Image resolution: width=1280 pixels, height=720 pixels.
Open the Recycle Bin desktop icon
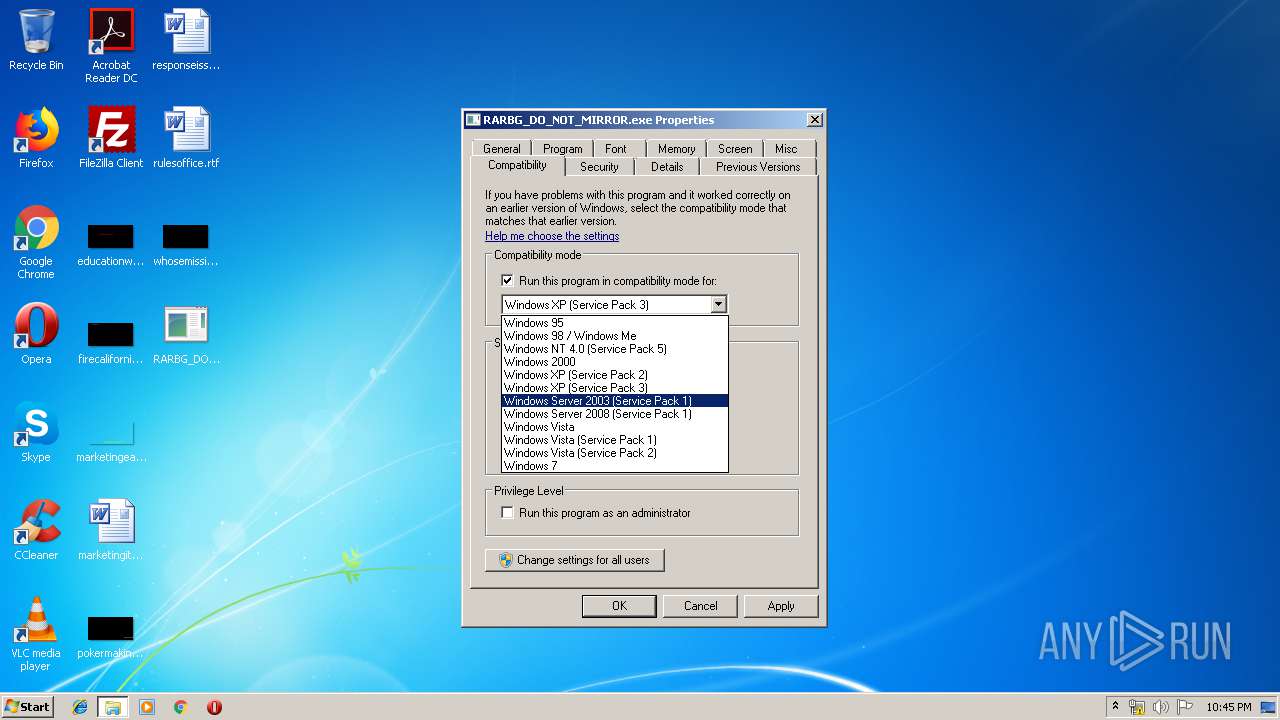coord(36,40)
